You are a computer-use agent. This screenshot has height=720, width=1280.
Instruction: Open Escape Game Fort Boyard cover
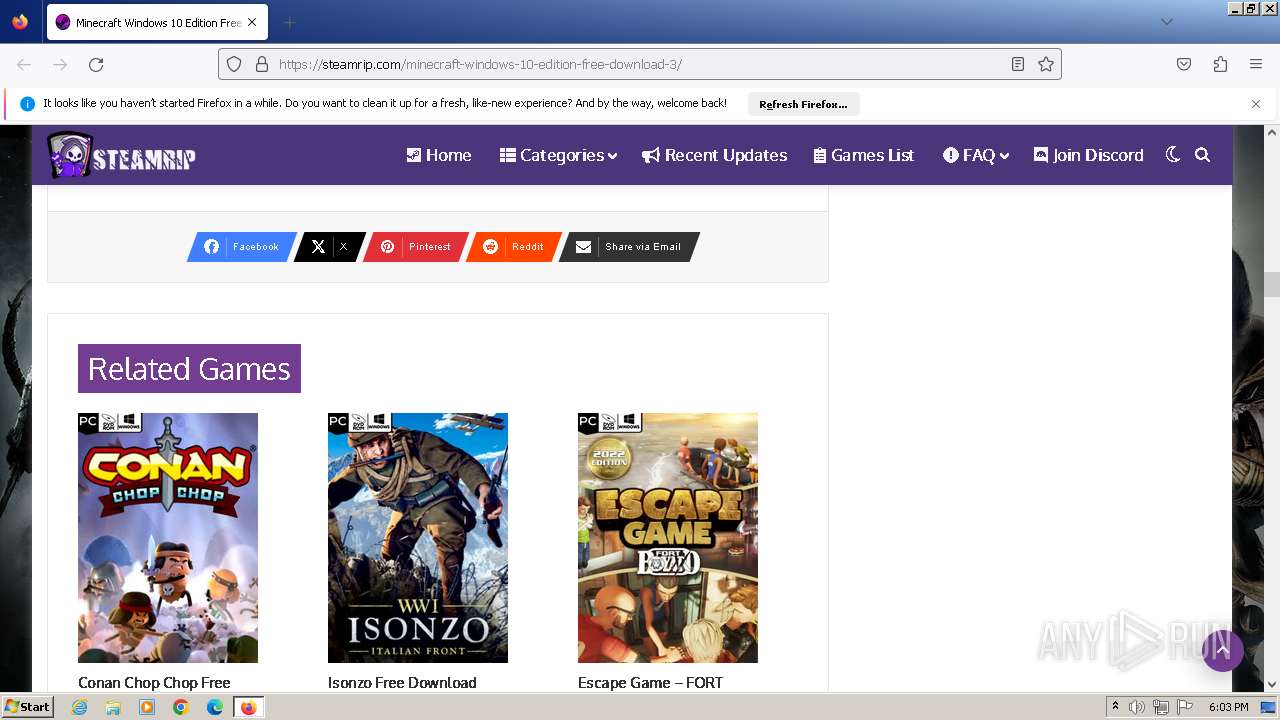668,538
